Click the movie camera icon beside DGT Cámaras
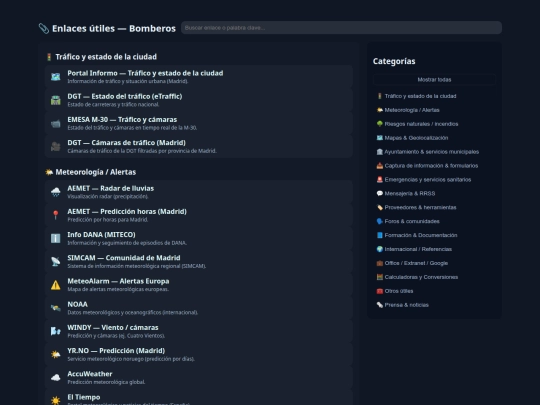This screenshot has width=540, height=405. tap(55, 146)
